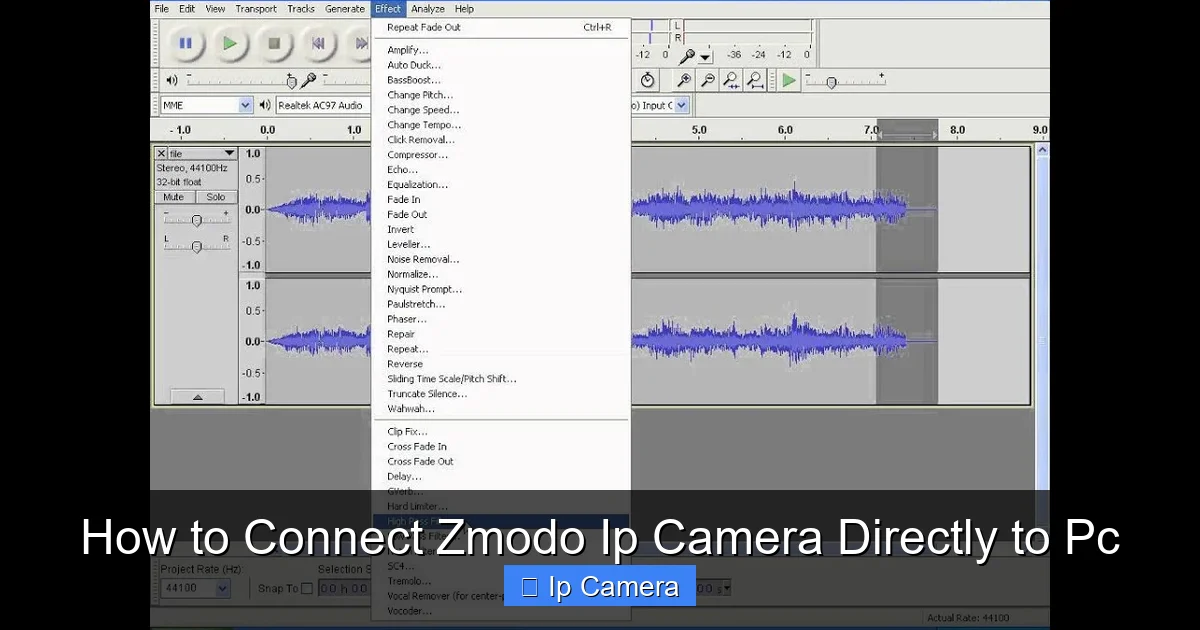Mute the 'file' track
Screen dimensions: 1200x630
point(174,197)
